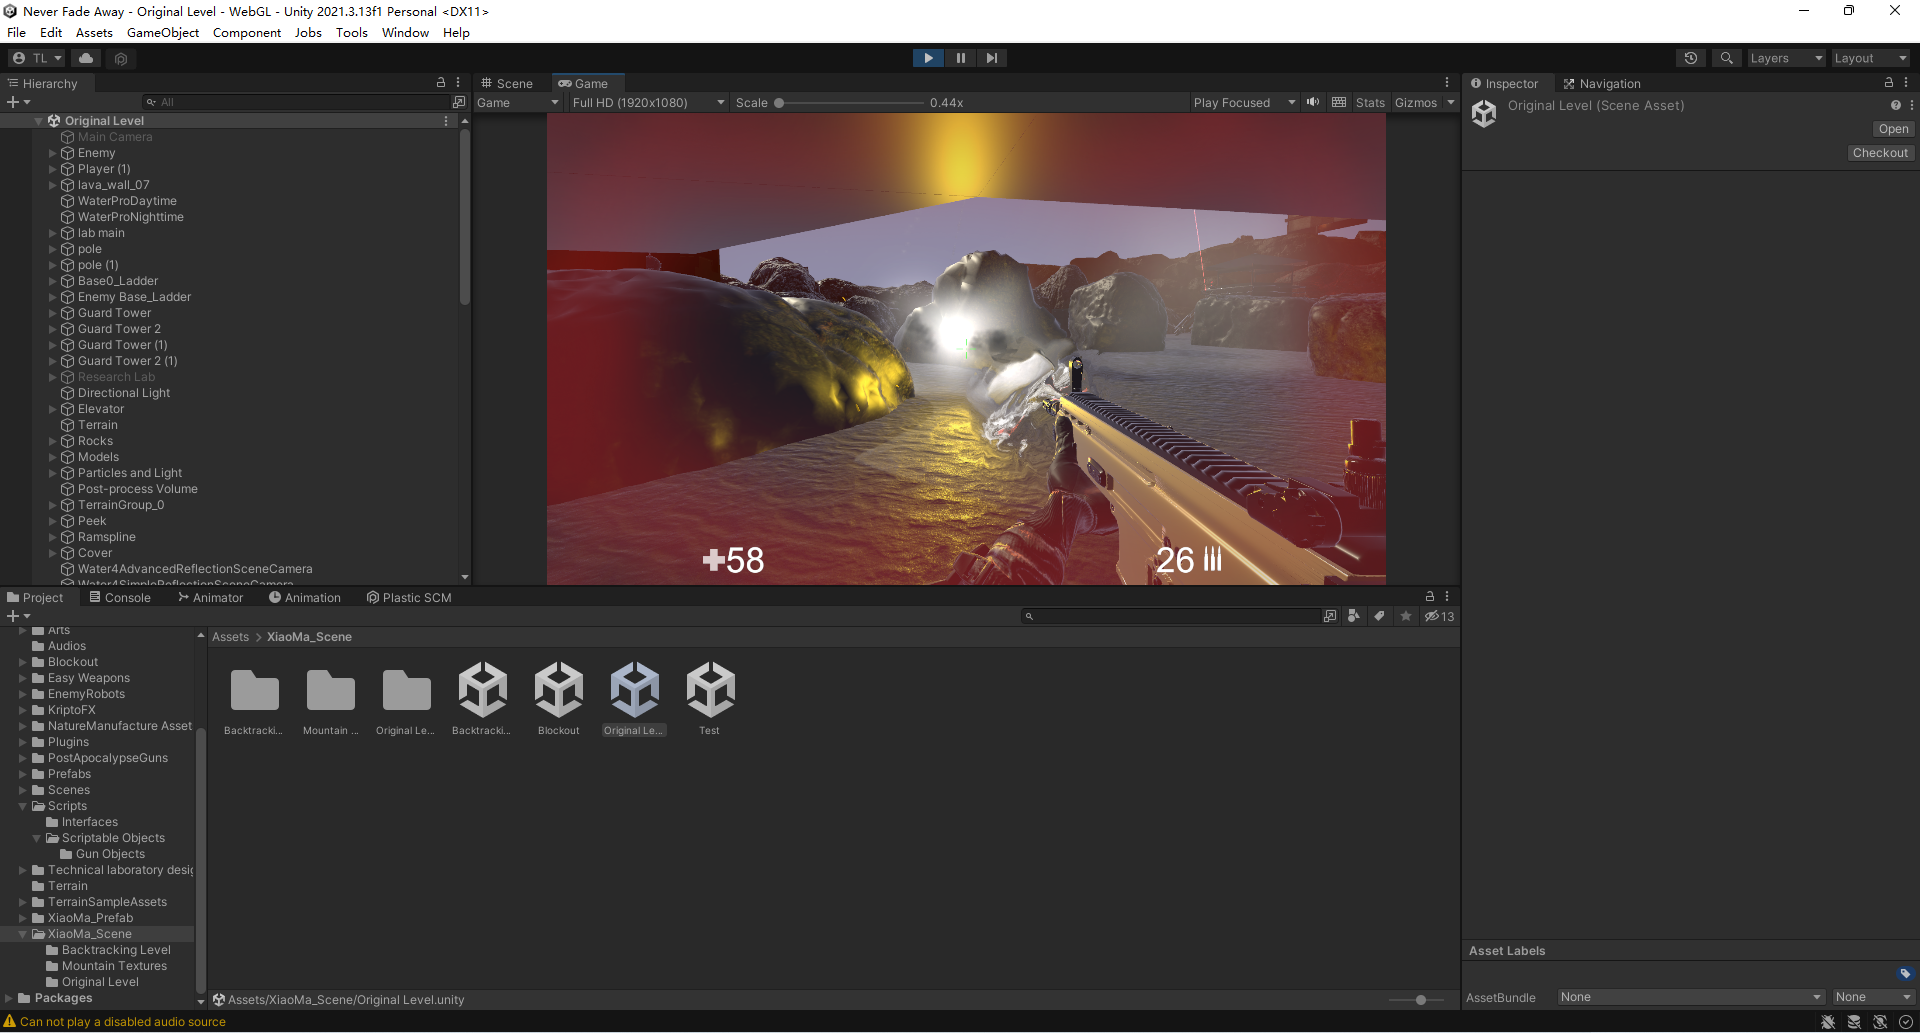The width and height of the screenshot is (1920, 1033).
Task: Click the Open button in Inspector
Action: click(x=1892, y=129)
